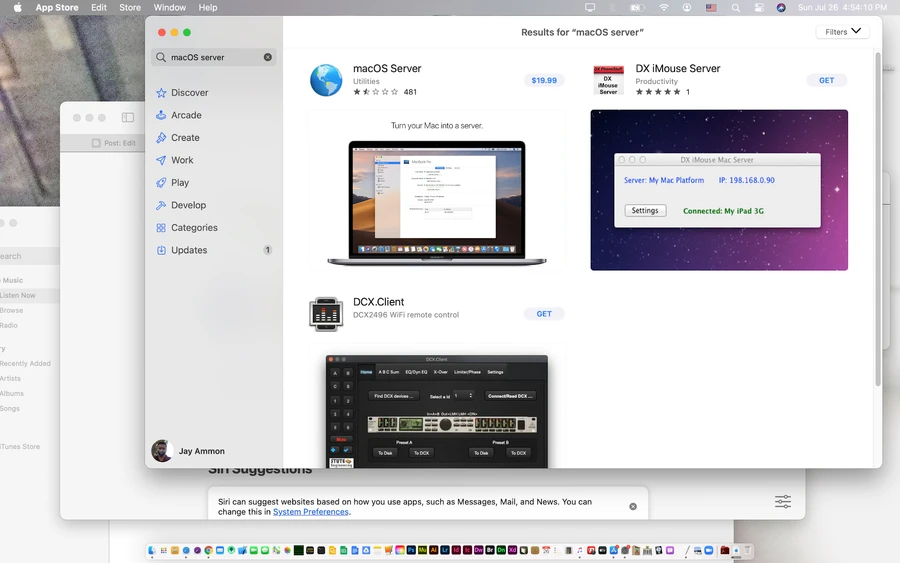
Task: Open the US flag input source menu
Action: click(x=711, y=7)
